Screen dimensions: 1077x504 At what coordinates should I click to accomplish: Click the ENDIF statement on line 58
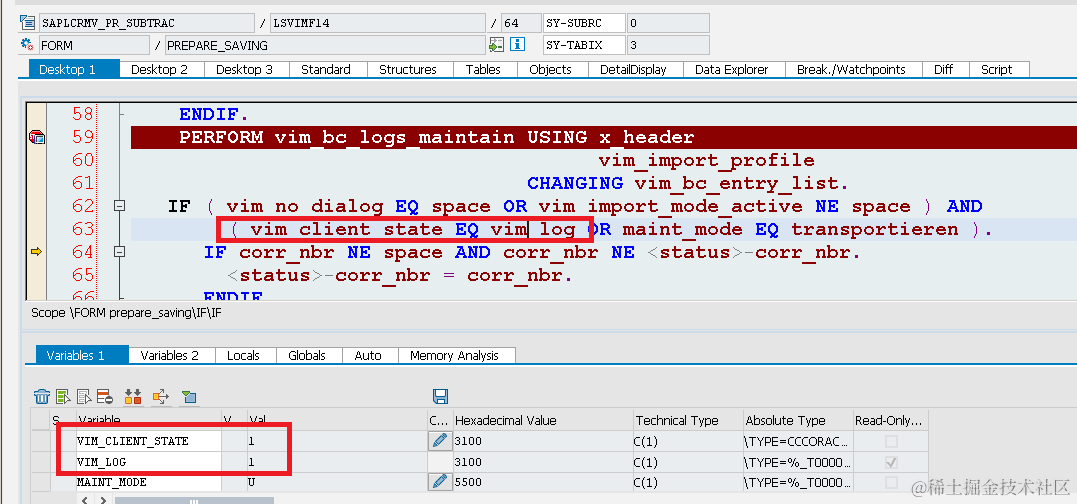[214, 114]
